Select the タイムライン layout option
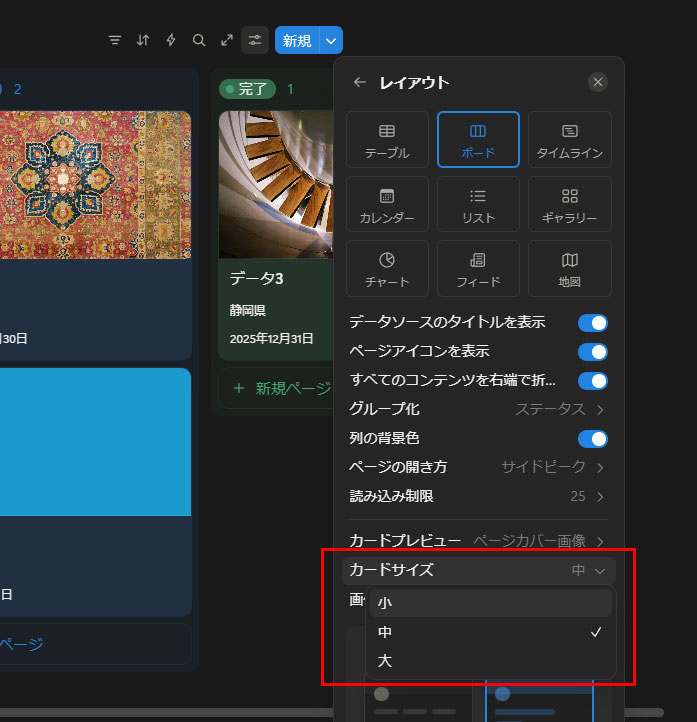Viewport: 697px width, 722px height. pyautogui.click(x=569, y=139)
